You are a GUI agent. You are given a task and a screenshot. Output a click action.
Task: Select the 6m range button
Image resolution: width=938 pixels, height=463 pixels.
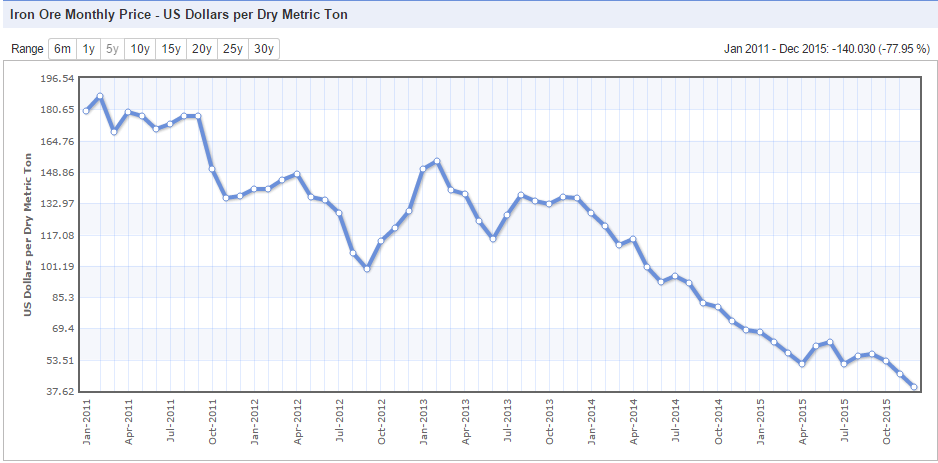[x=62, y=49]
